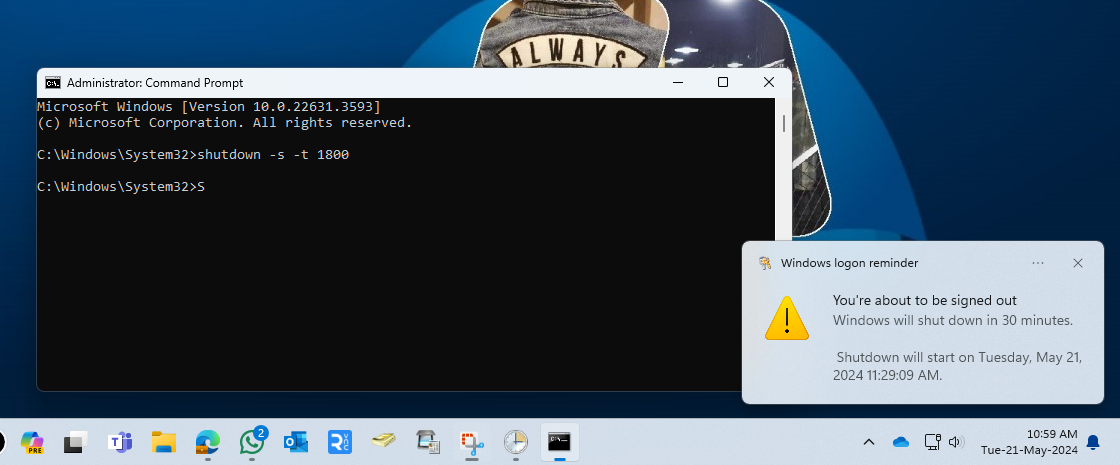The width and height of the screenshot is (1120, 465).
Task: Dismiss the Windows logon reminder notification
Action: [1078, 263]
